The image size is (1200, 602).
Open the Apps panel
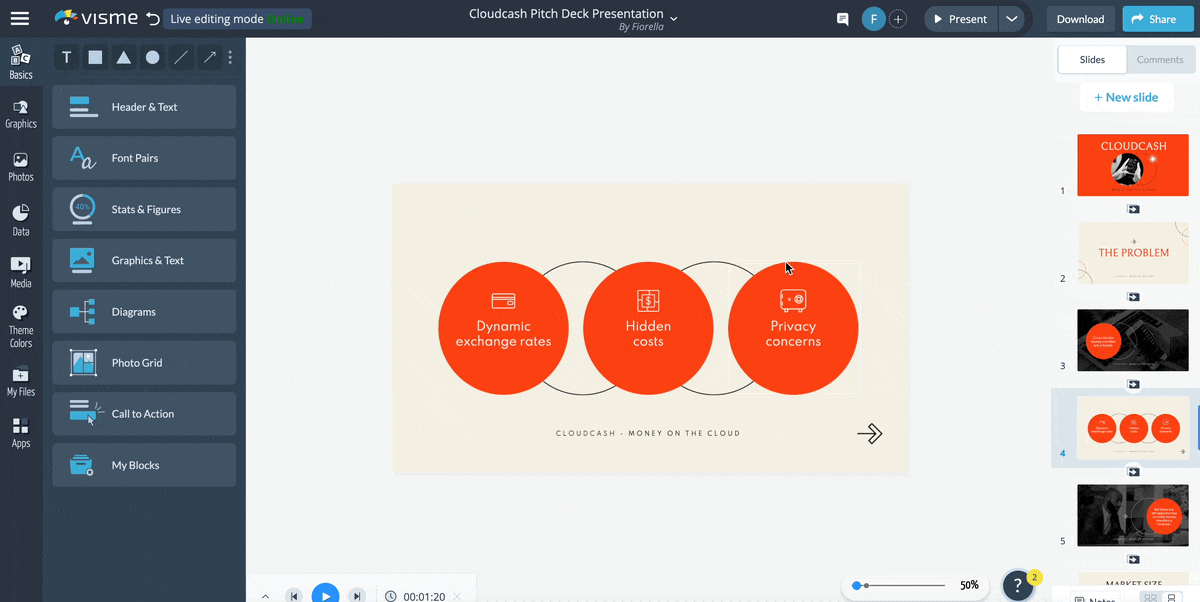click(21, 432)
